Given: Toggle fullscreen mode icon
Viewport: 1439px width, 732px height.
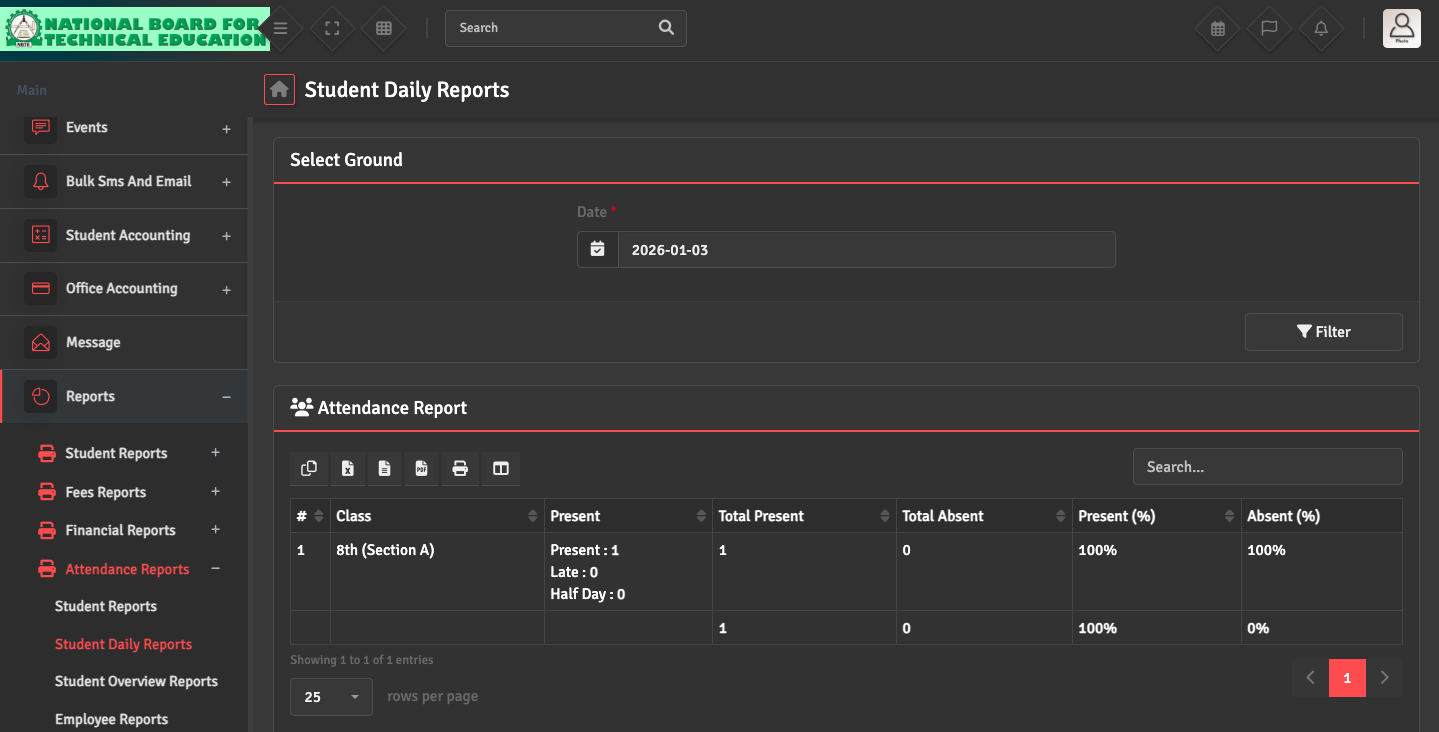Looking at the screenshot, I should tap(332, 29).
